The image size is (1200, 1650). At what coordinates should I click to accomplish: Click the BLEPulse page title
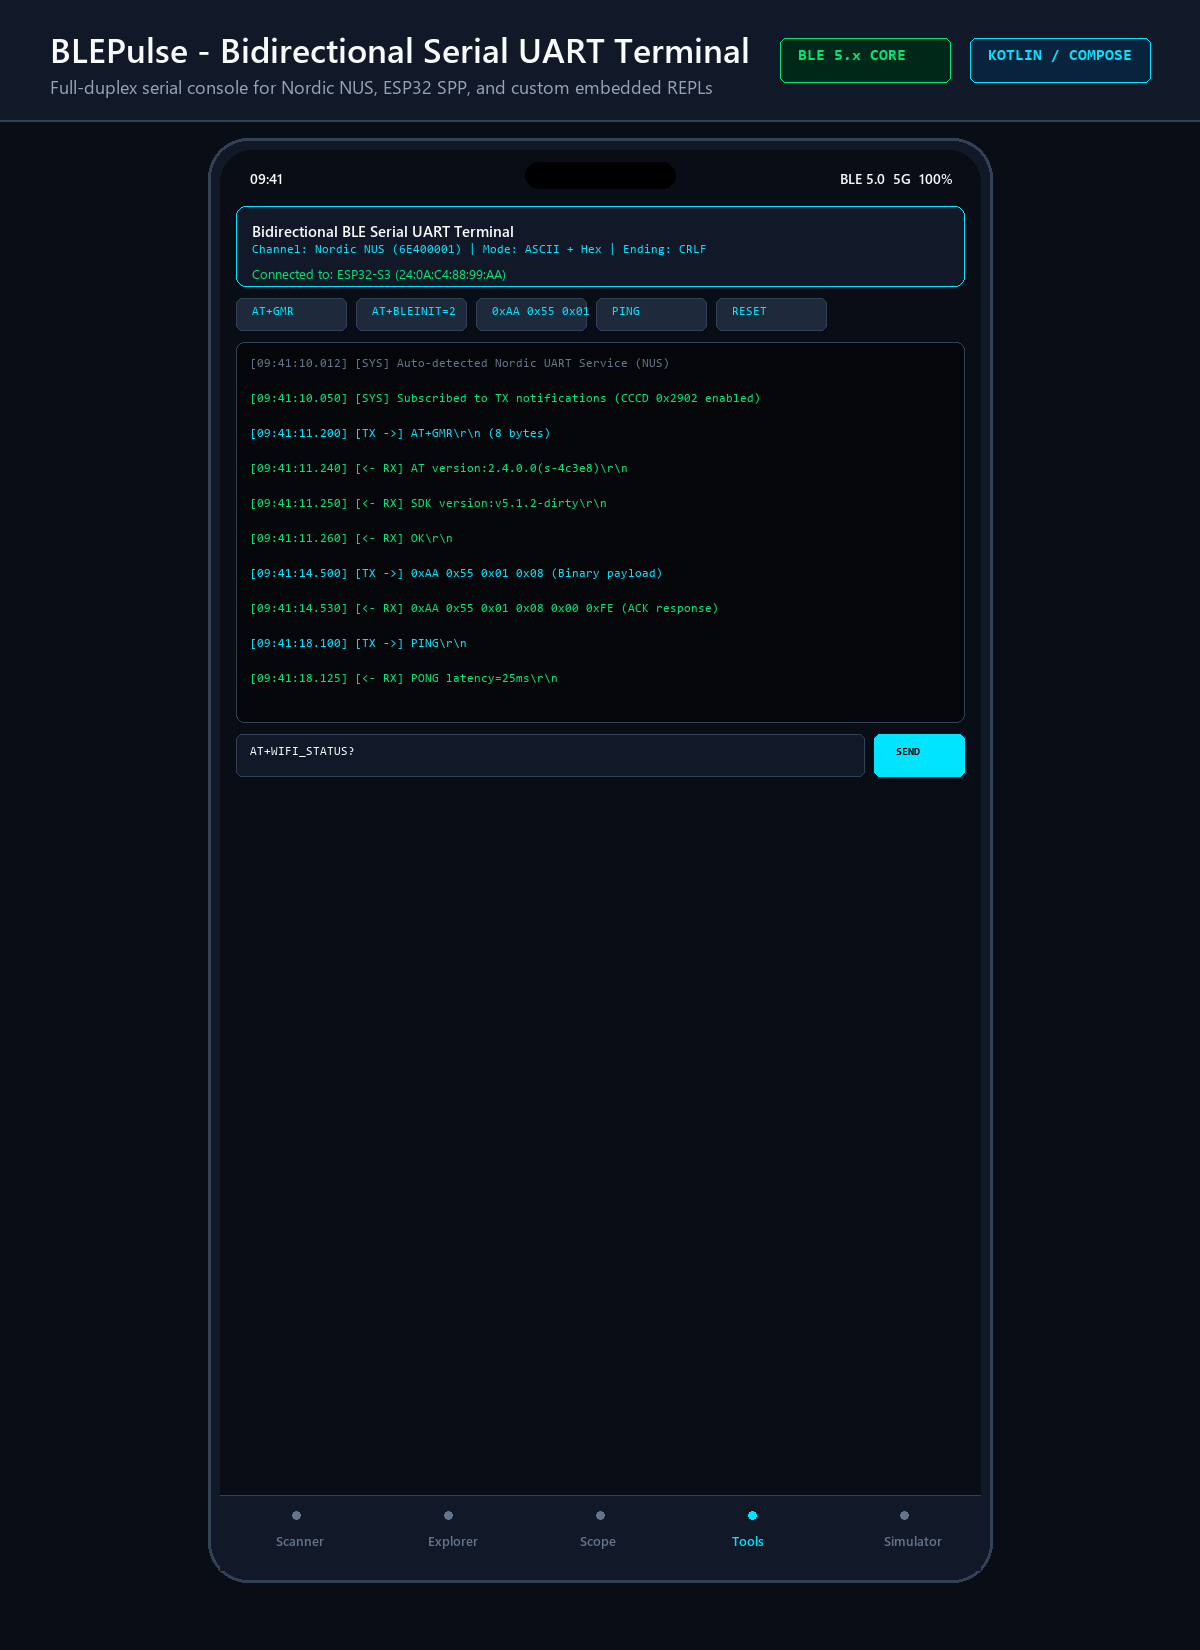[400, 51]
